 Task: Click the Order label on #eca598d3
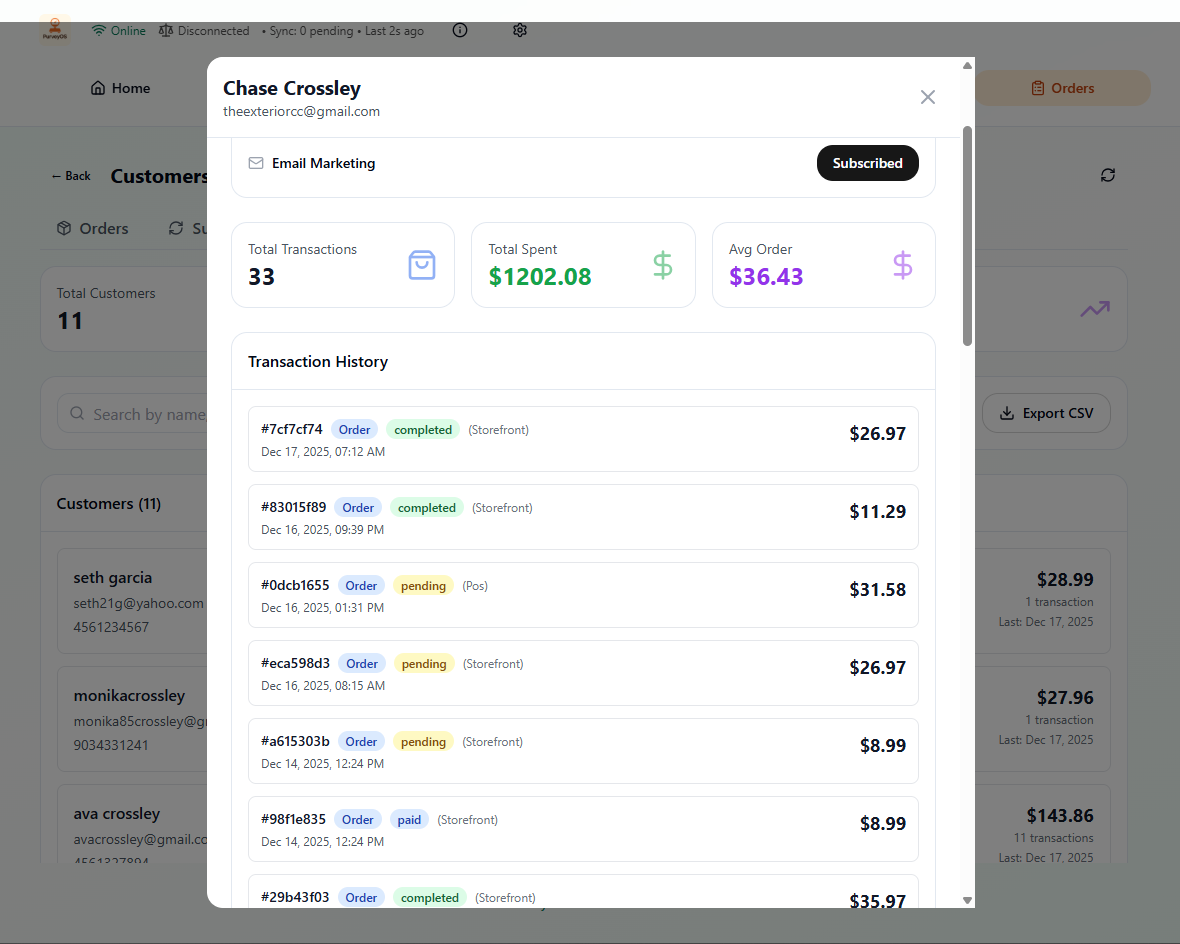[x=362, y=663]
